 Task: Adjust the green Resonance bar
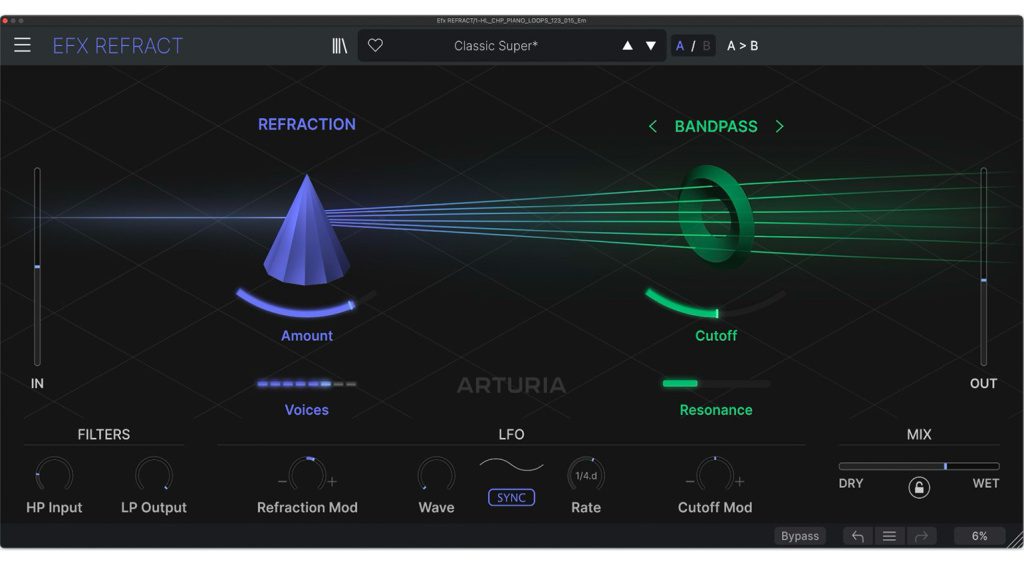716,383
